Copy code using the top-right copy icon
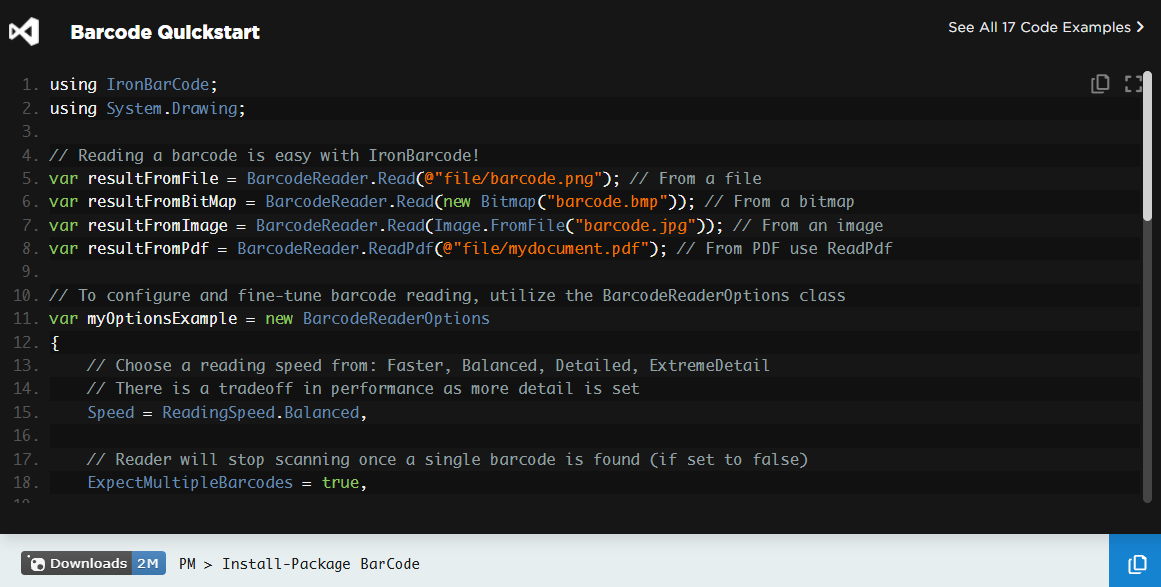This screenshot has height=587, width=1161. 1100,84
